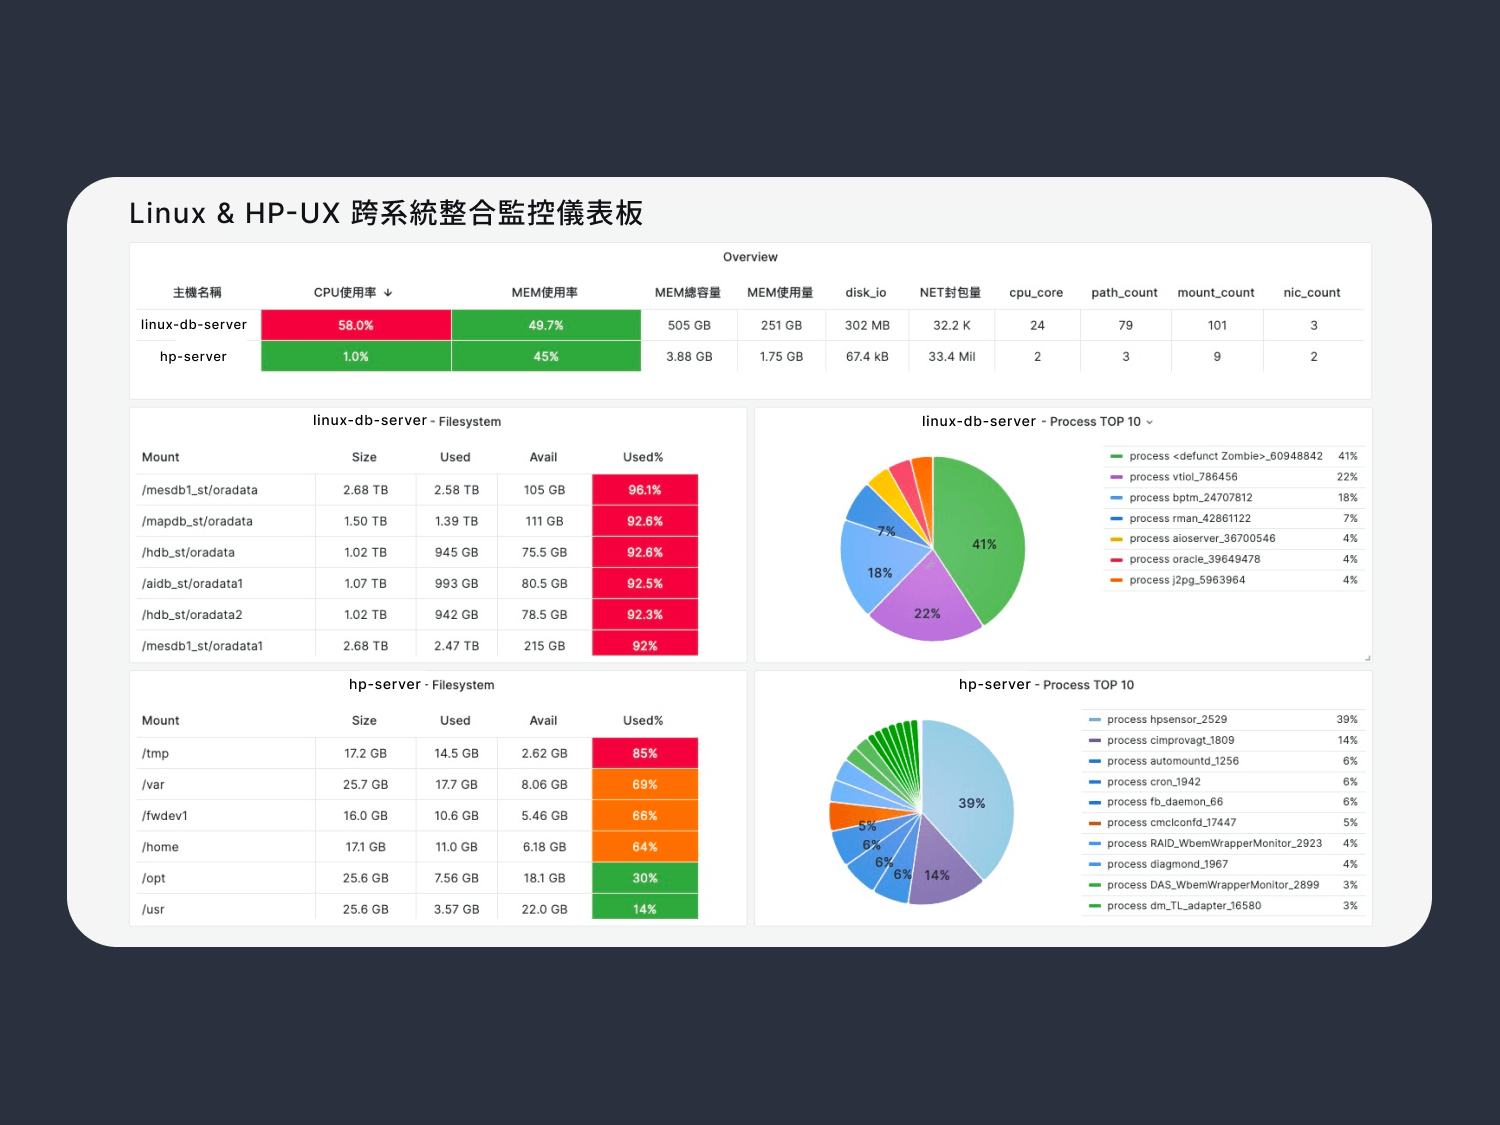Viewport: 1500px width, 1125px height.
Task: Toggle process hpsensor_2529 legend entry
Action: tap(1166, 720)
